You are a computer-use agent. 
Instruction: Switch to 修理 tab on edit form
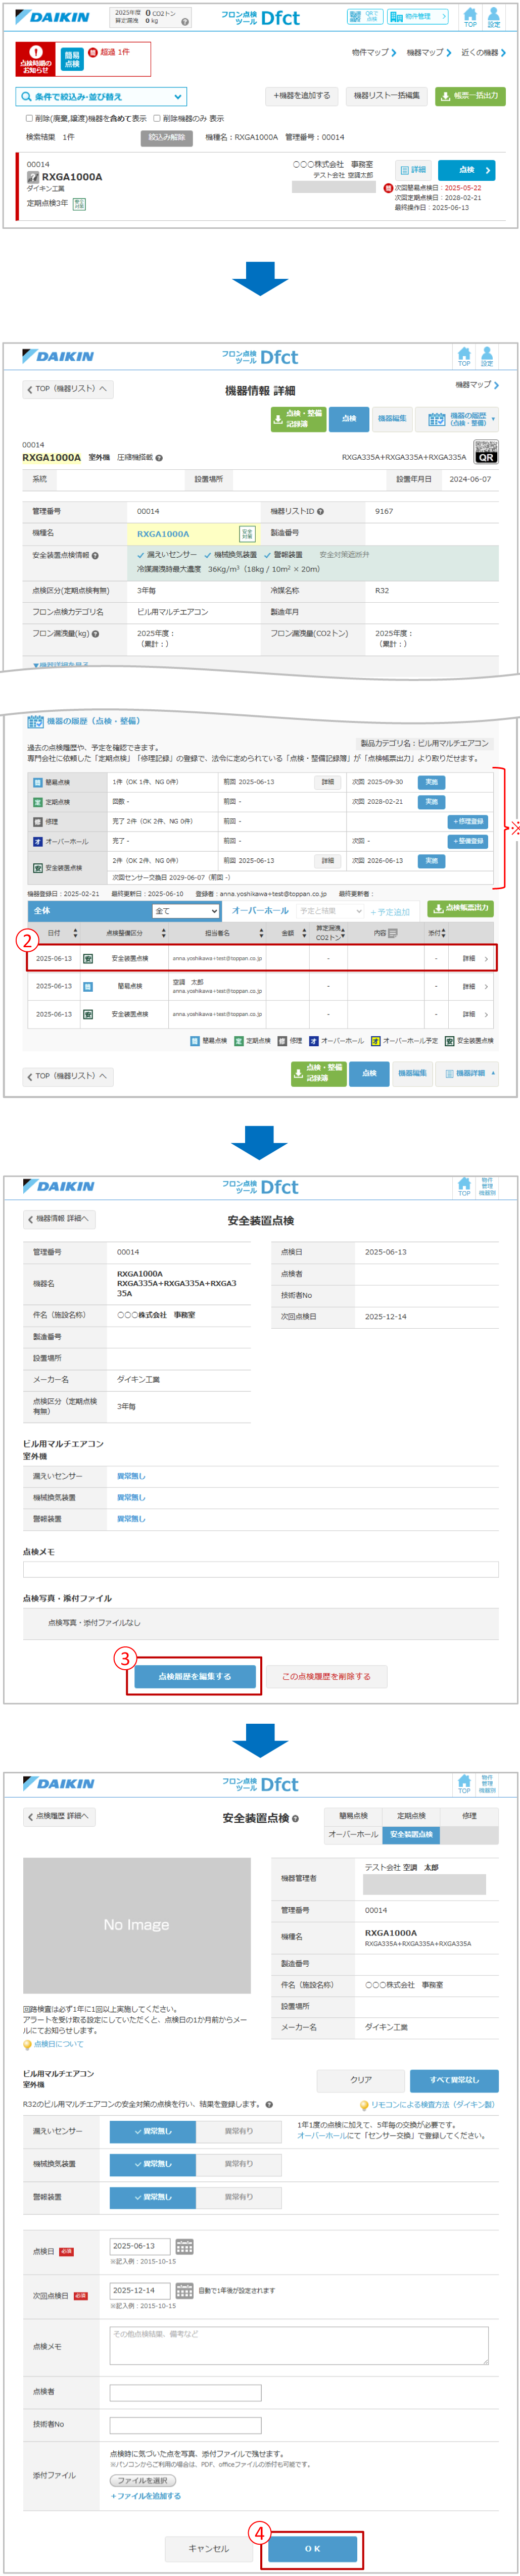pyautogui.click(x=469, y=1815)
